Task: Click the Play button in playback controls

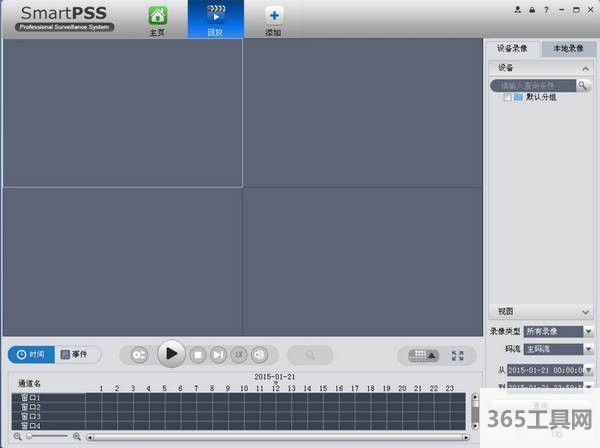Action: [x=171, y=354]
